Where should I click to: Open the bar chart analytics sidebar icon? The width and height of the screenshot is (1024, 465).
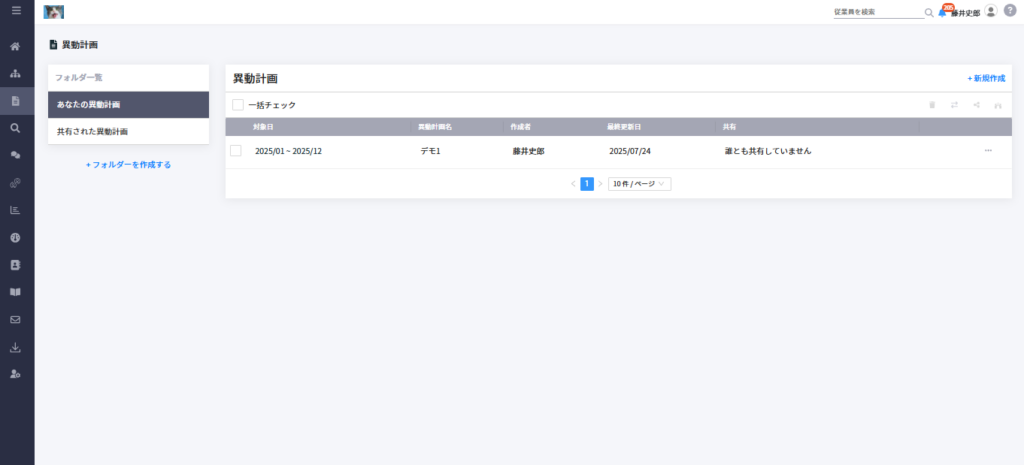click(x=16, y=210)
